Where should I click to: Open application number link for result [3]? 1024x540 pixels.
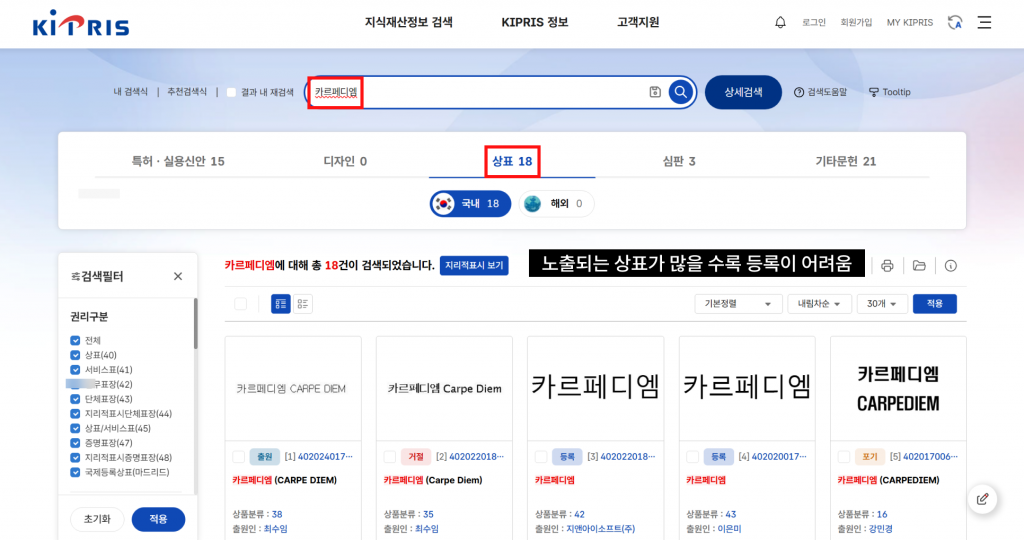(x=628, y=456)
